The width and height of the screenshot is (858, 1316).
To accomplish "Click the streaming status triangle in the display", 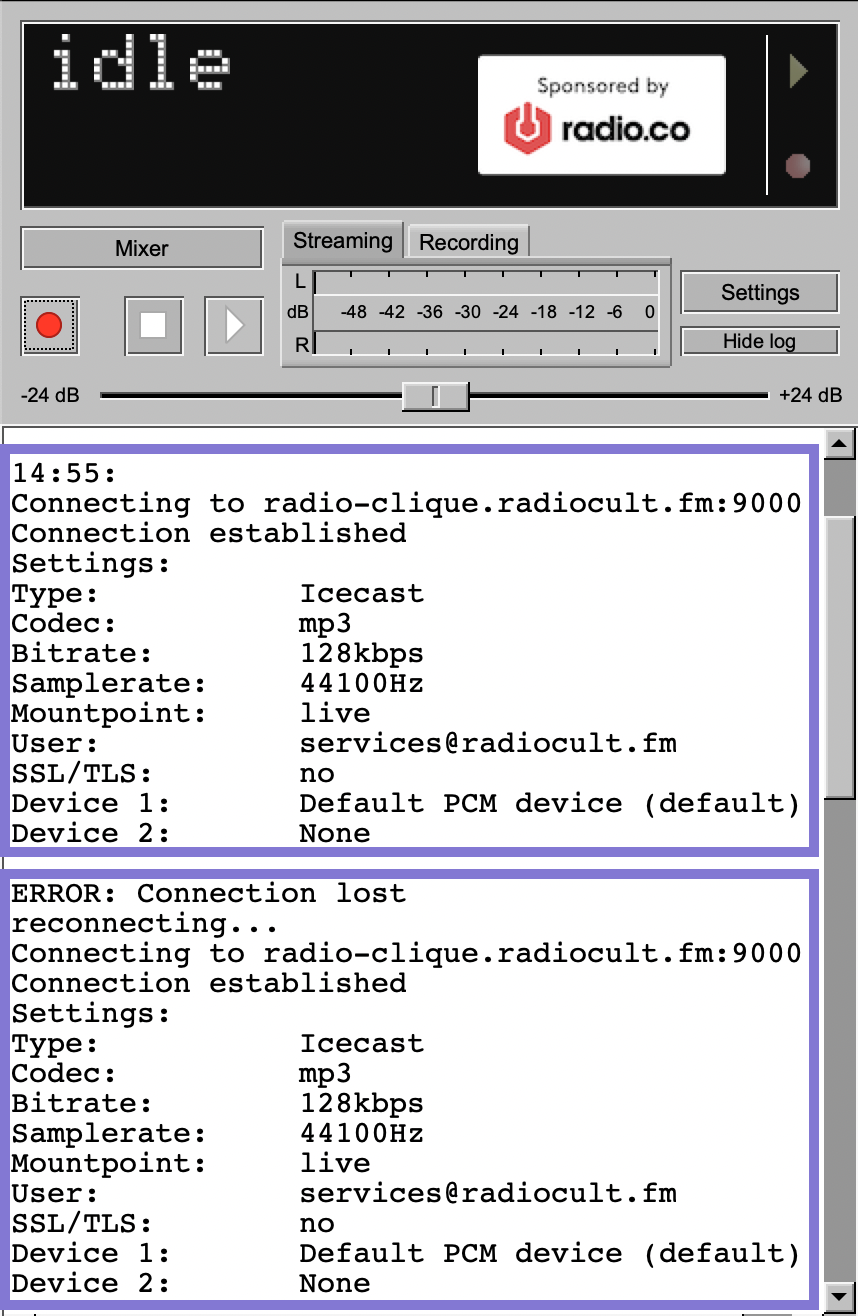I will (x=798, y=72).
